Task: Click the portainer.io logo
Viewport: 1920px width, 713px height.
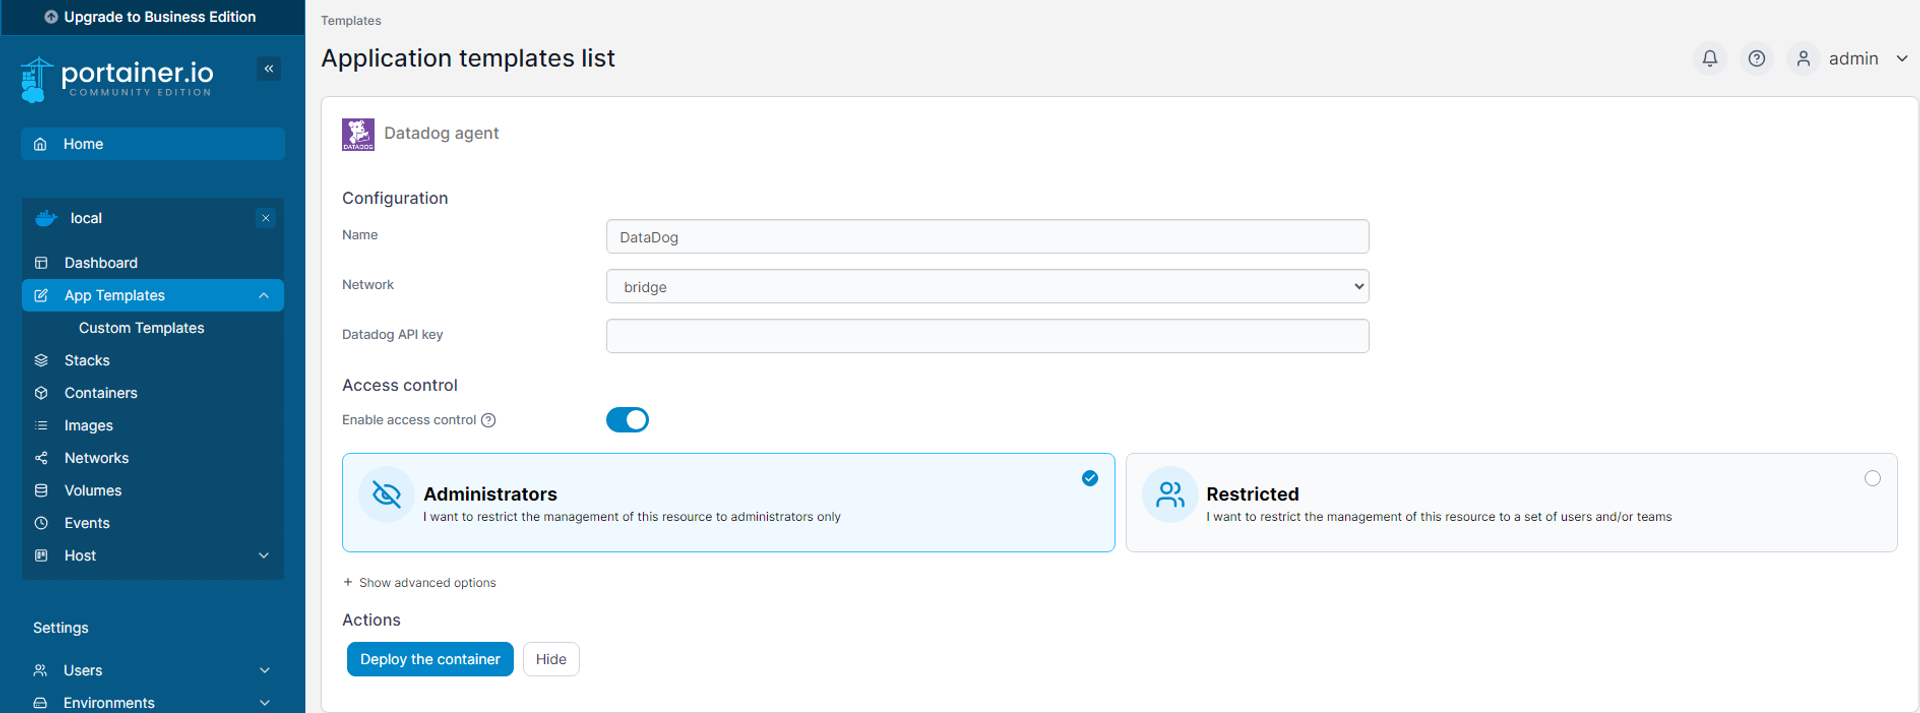Action: (x=117, y=79)
